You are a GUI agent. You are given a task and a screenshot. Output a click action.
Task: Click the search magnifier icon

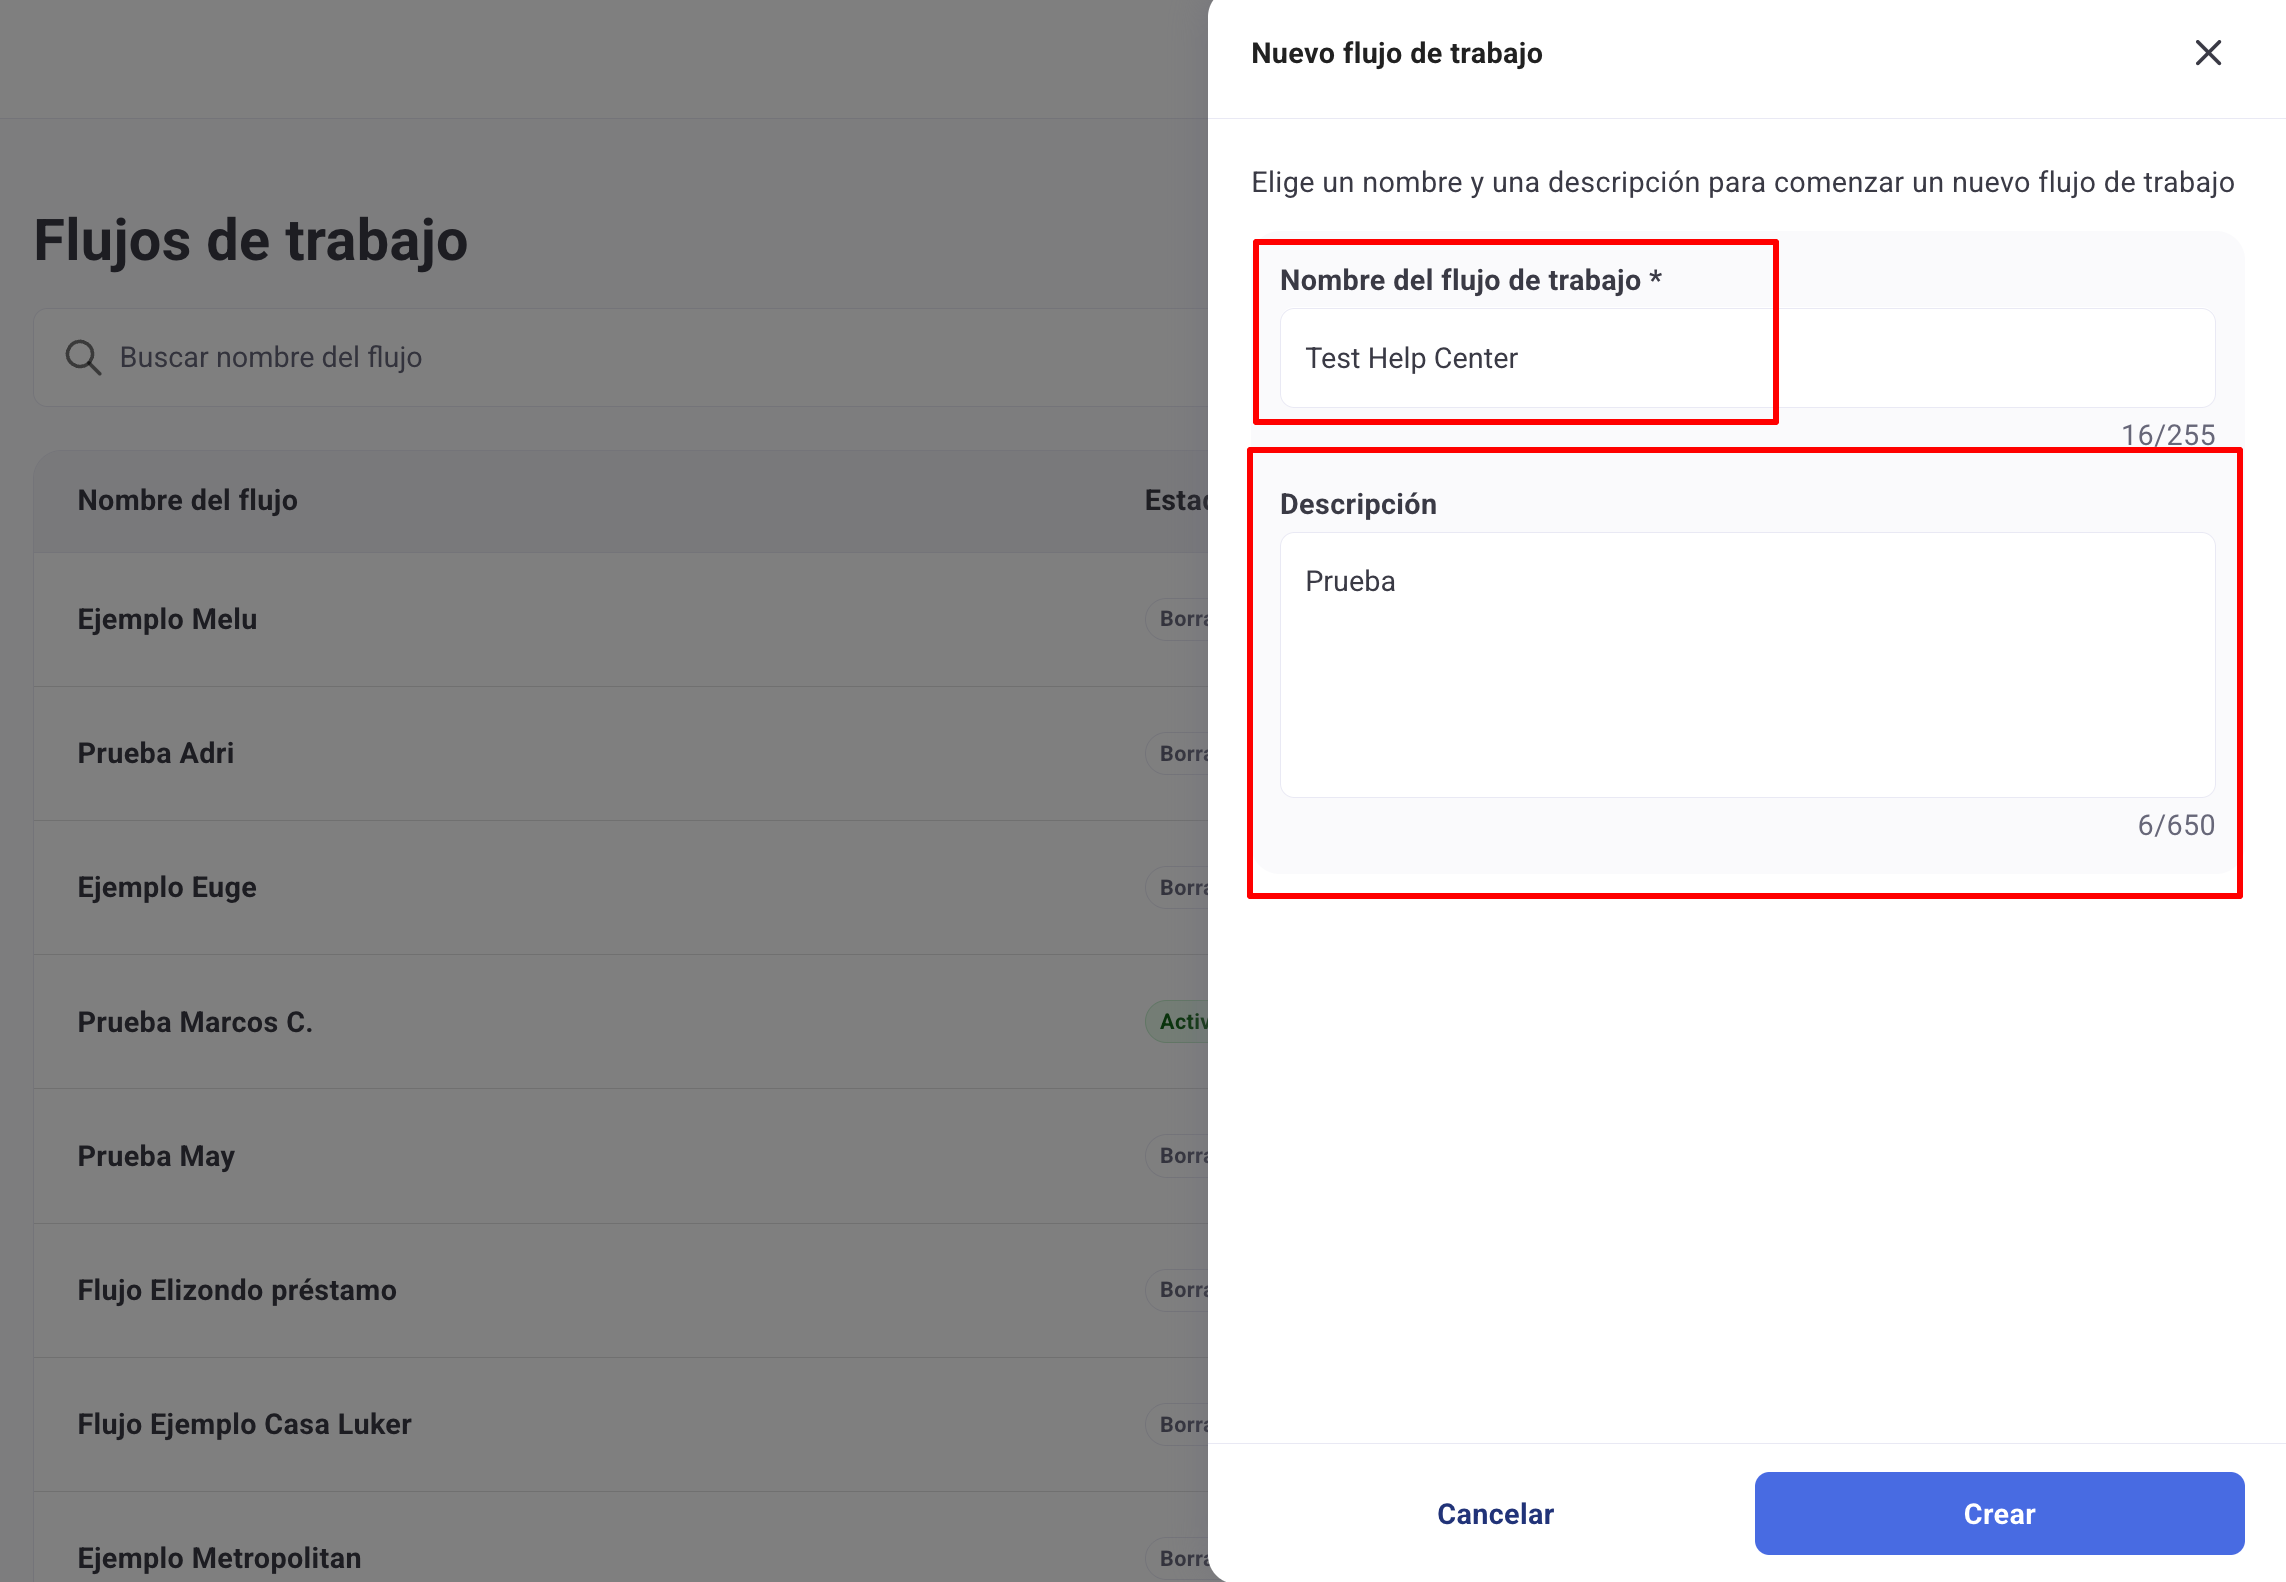coord(83,357)
